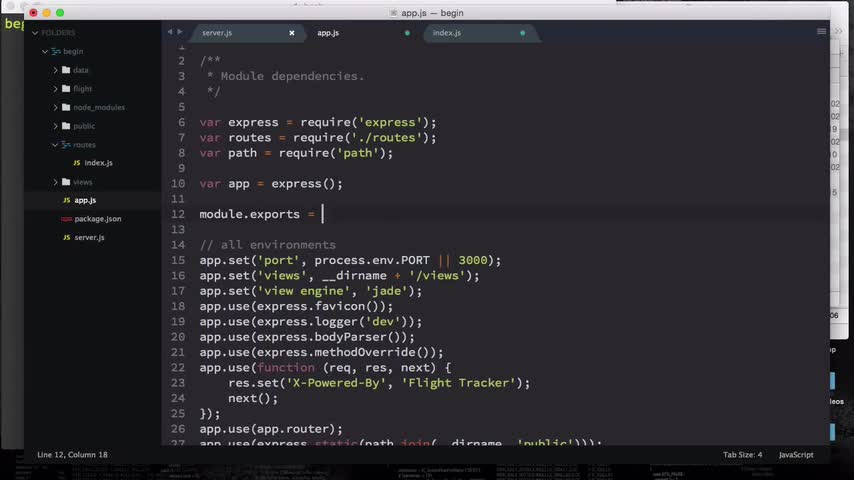854x480 pixels.
Task: Click line number 15 in gutter
Action: click(178, 260)
